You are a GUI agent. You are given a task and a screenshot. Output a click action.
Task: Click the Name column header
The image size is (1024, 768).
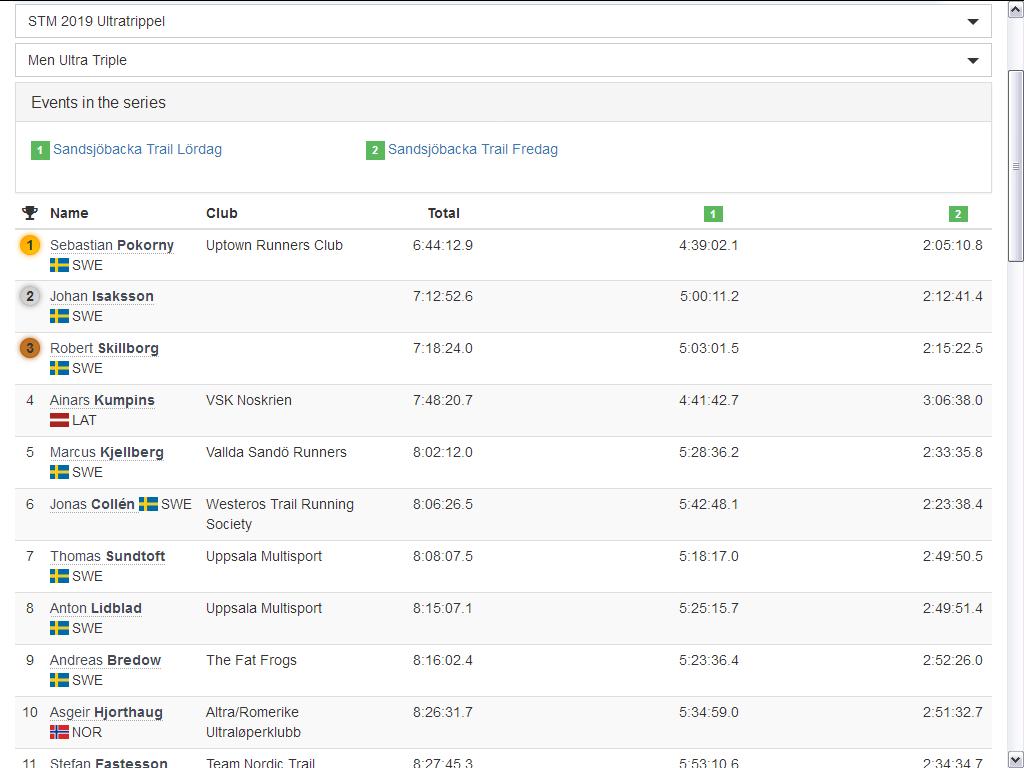click(69, 213)
